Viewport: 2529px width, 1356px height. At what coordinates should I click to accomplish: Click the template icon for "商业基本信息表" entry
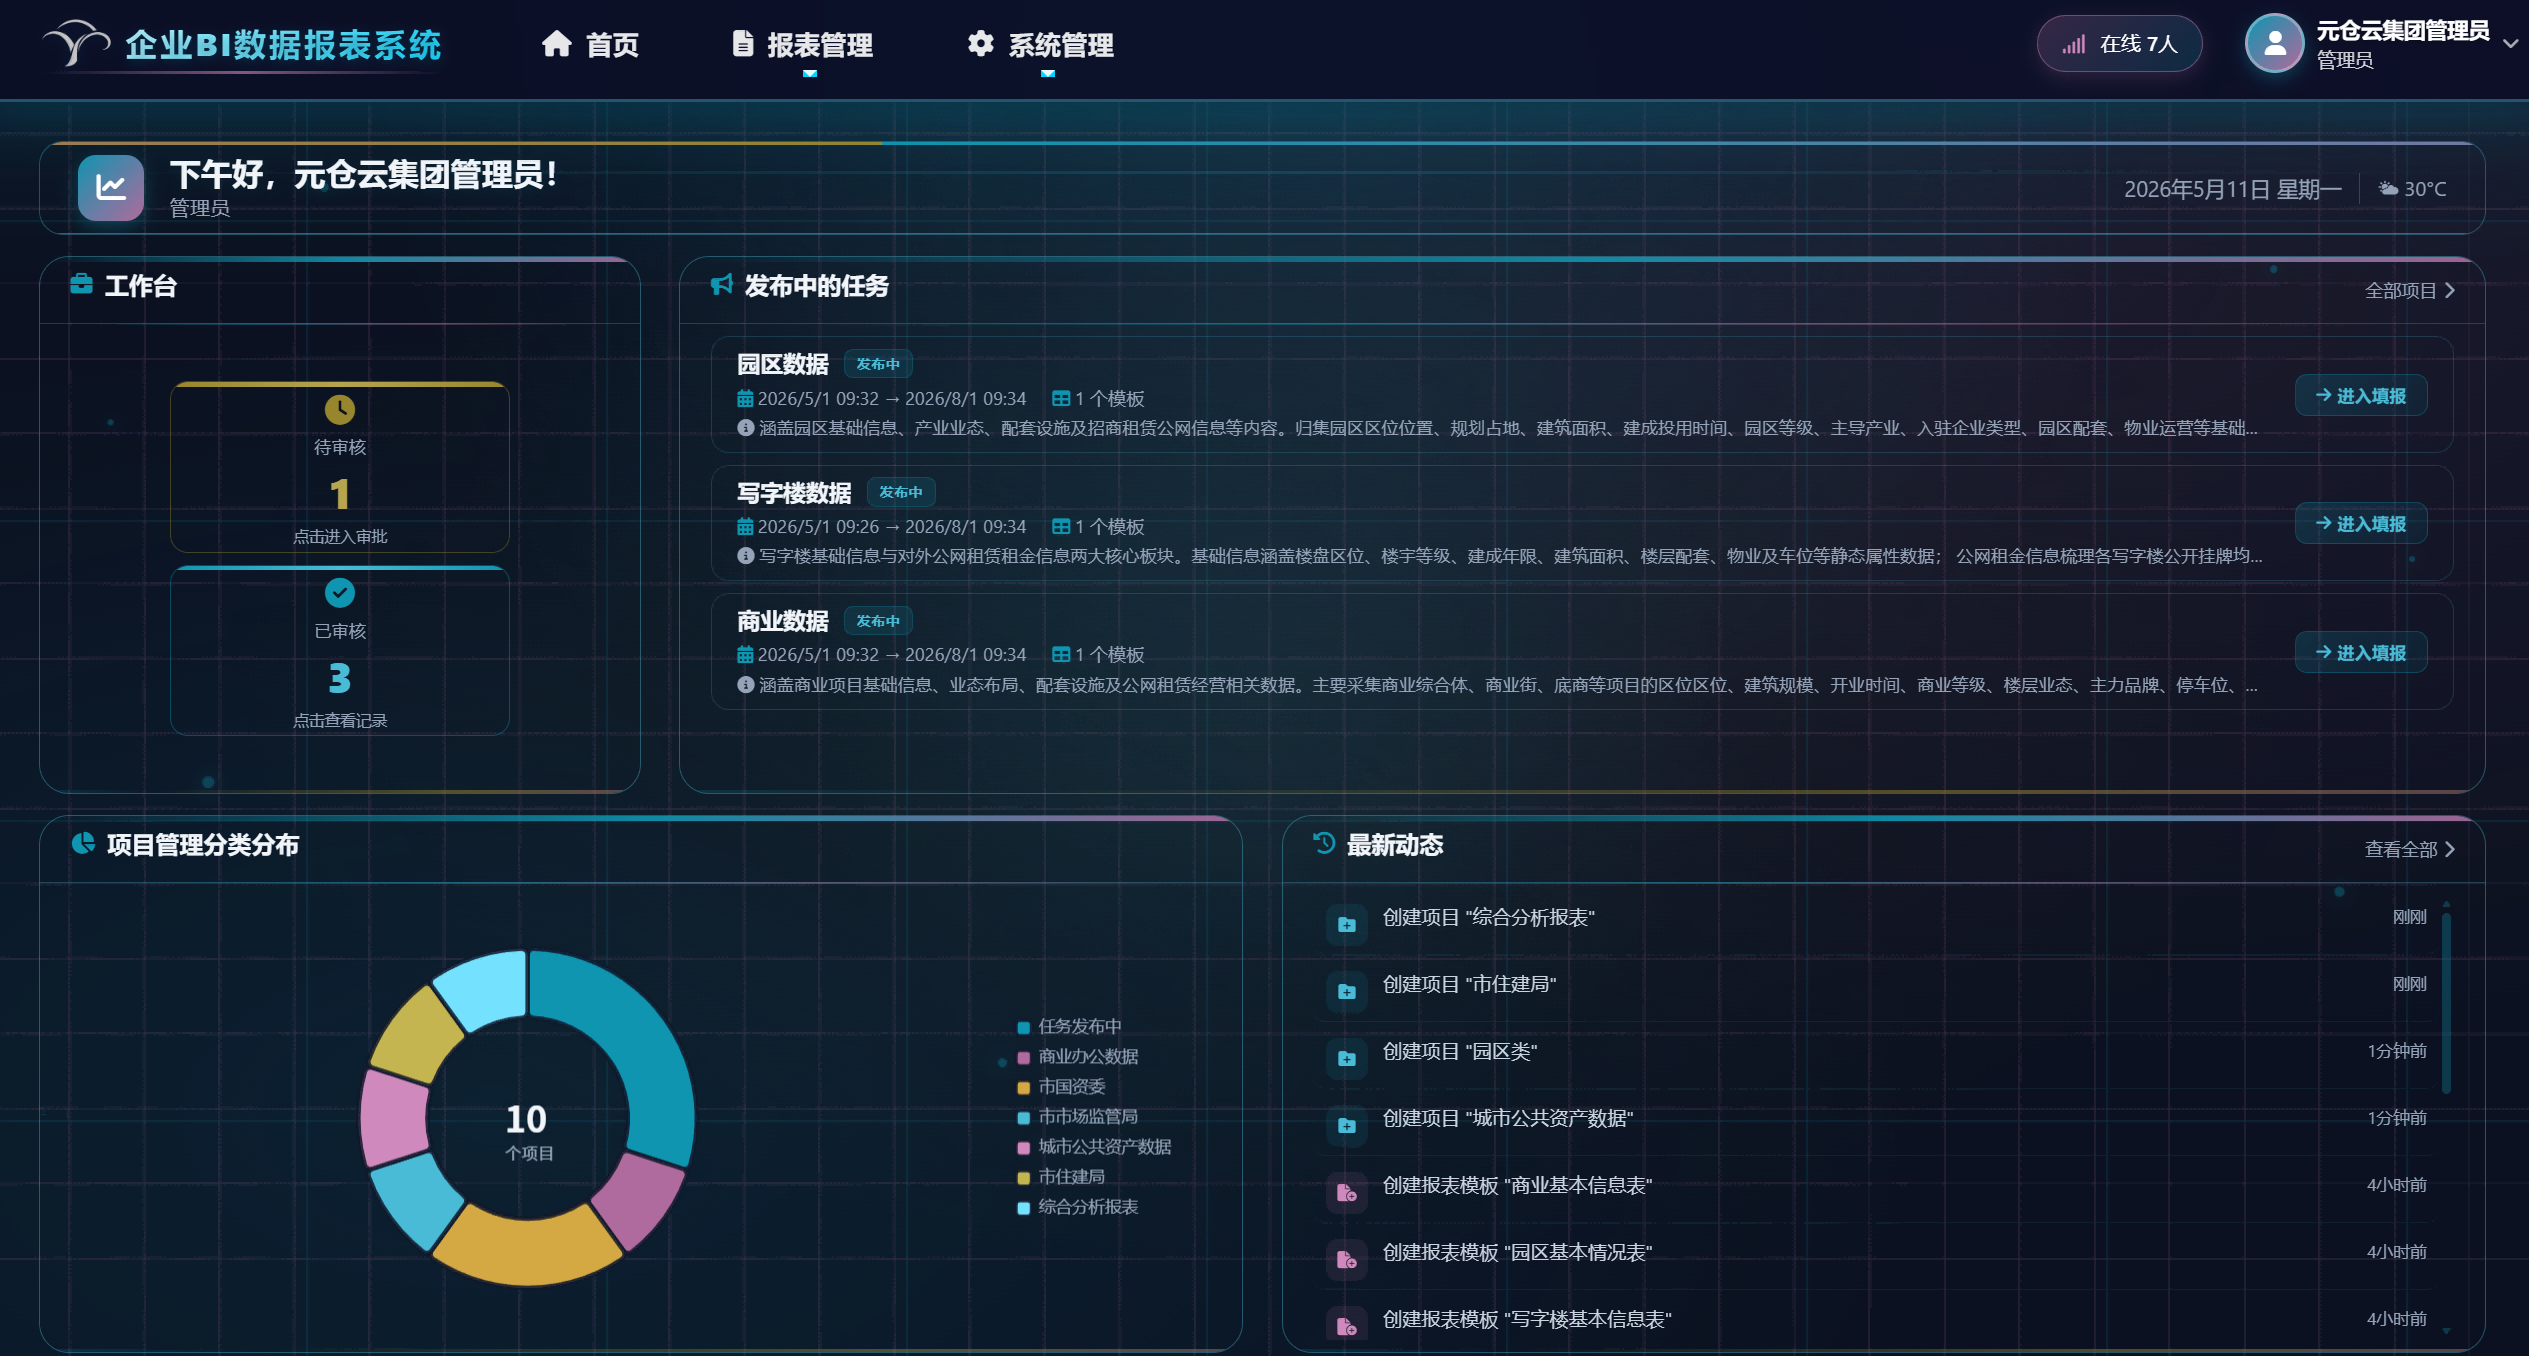pyautogui.click(x=1347, y=1192)
